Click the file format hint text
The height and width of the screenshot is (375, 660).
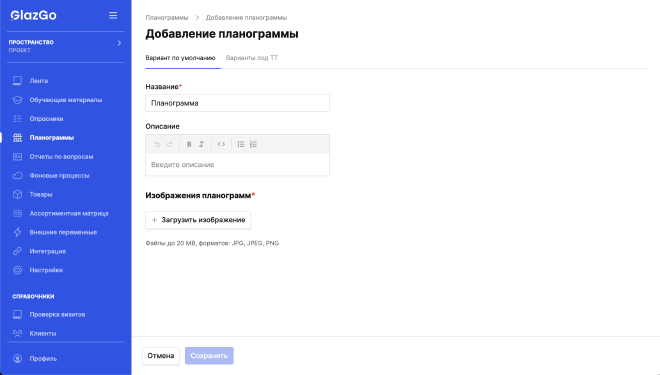212,243
